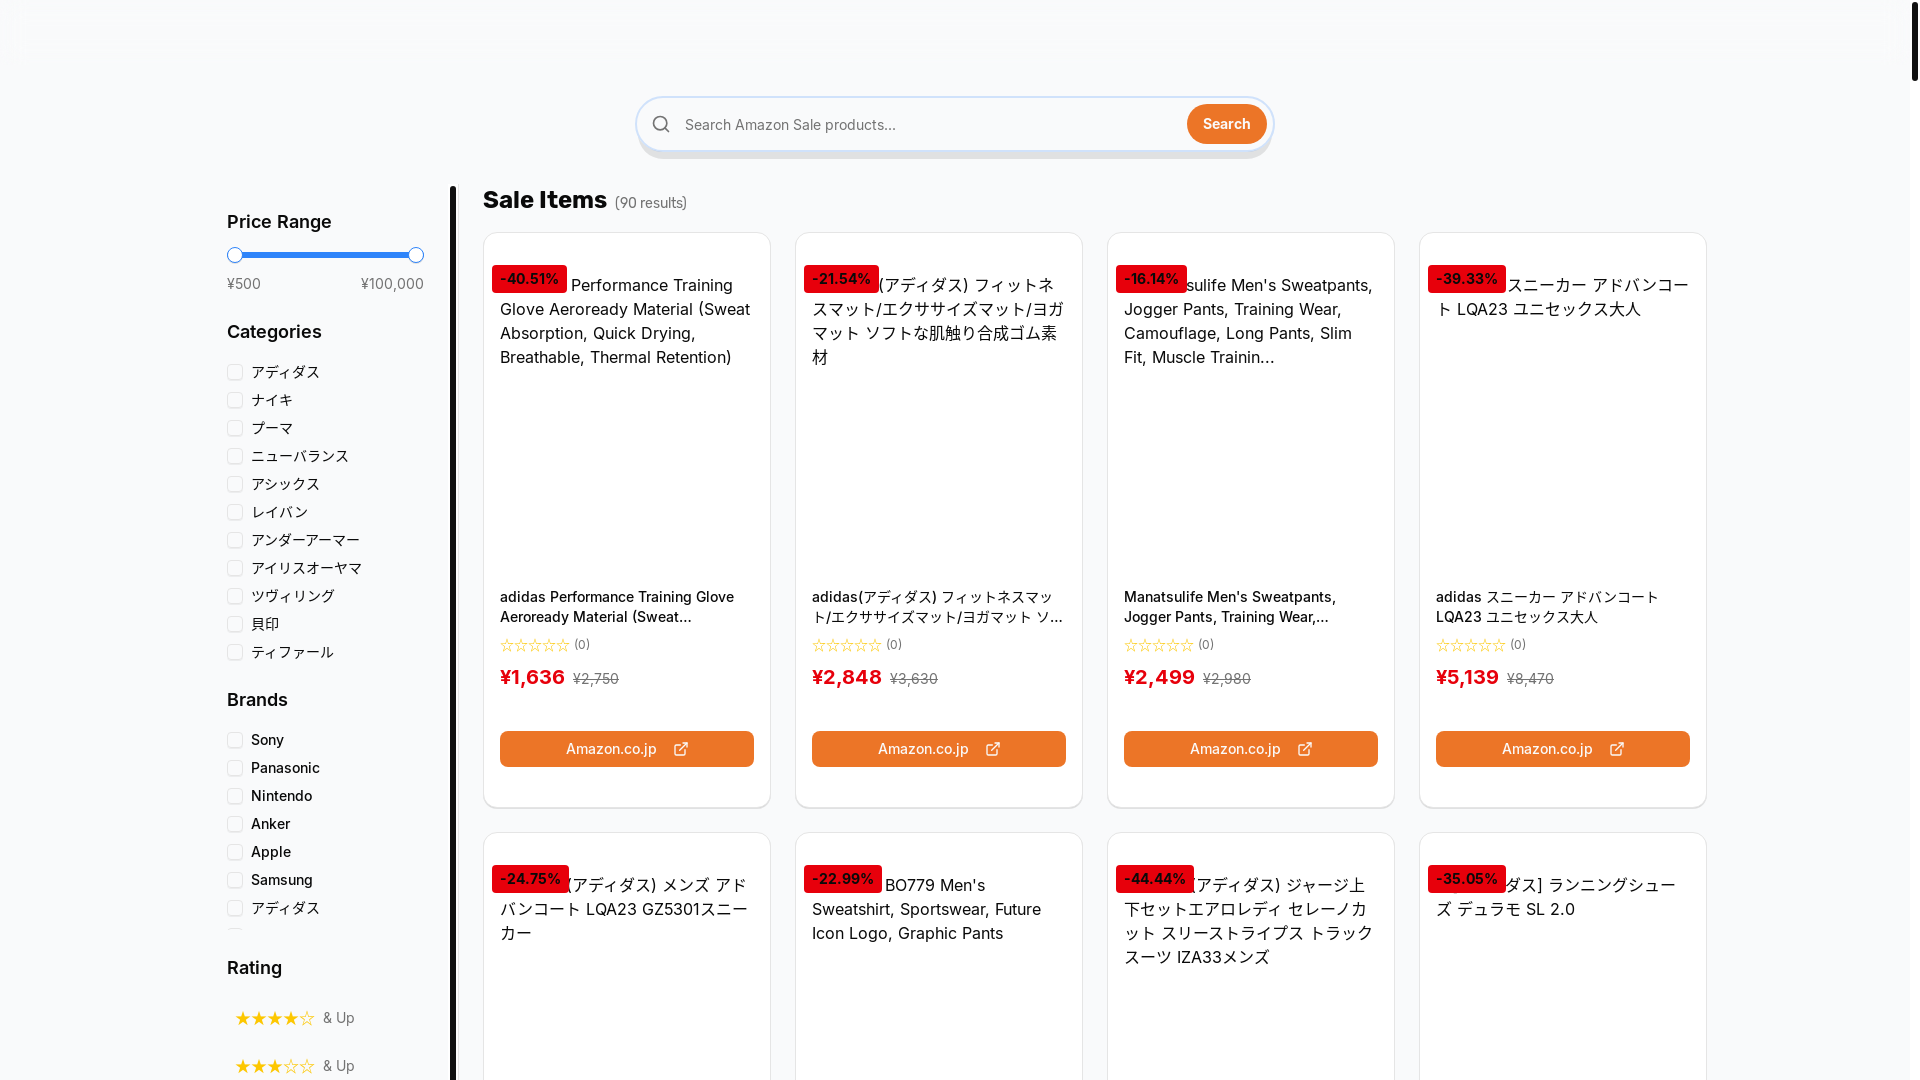Tick the アシックス category checkbox
1920x1080 pixels.
235,484
